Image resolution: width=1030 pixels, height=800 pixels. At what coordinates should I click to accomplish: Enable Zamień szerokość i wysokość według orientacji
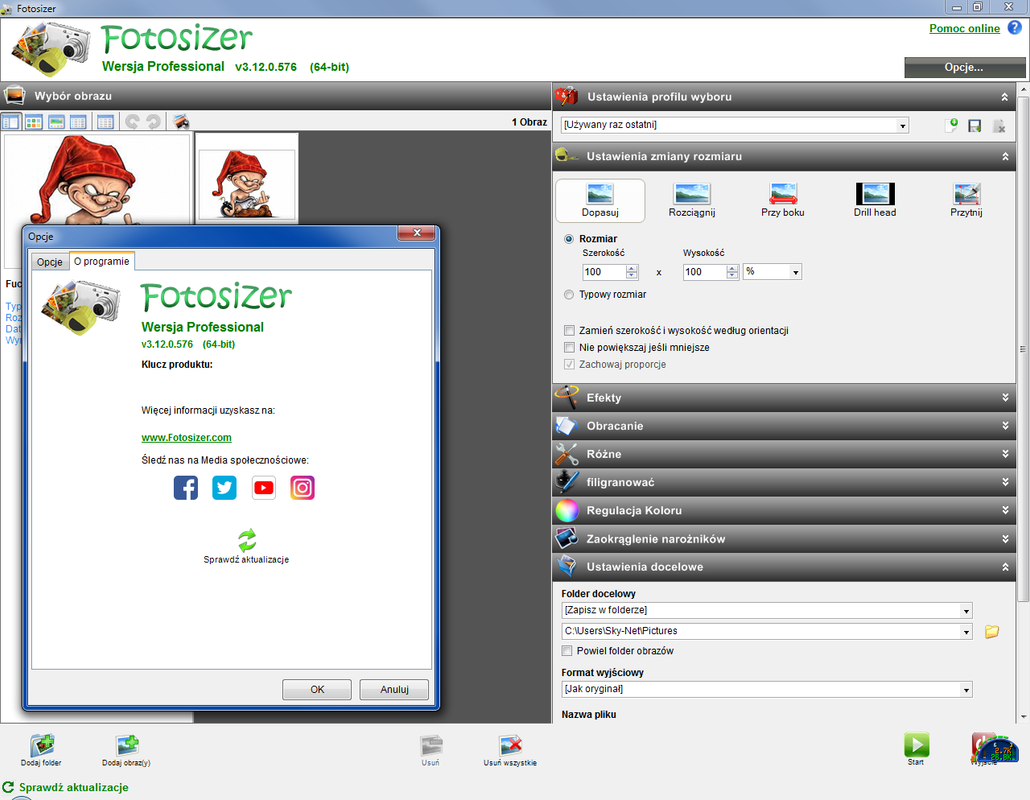click(x=570, y=330)
